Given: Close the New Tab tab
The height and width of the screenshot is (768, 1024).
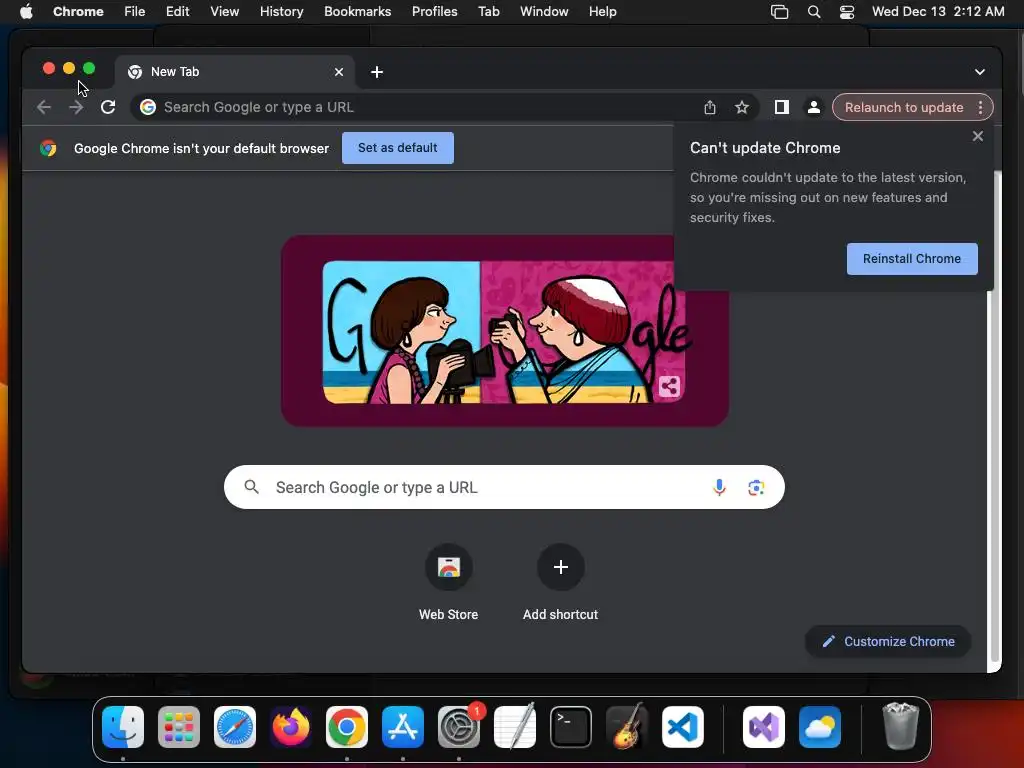Looking at the screenshot, I should 339,72.
